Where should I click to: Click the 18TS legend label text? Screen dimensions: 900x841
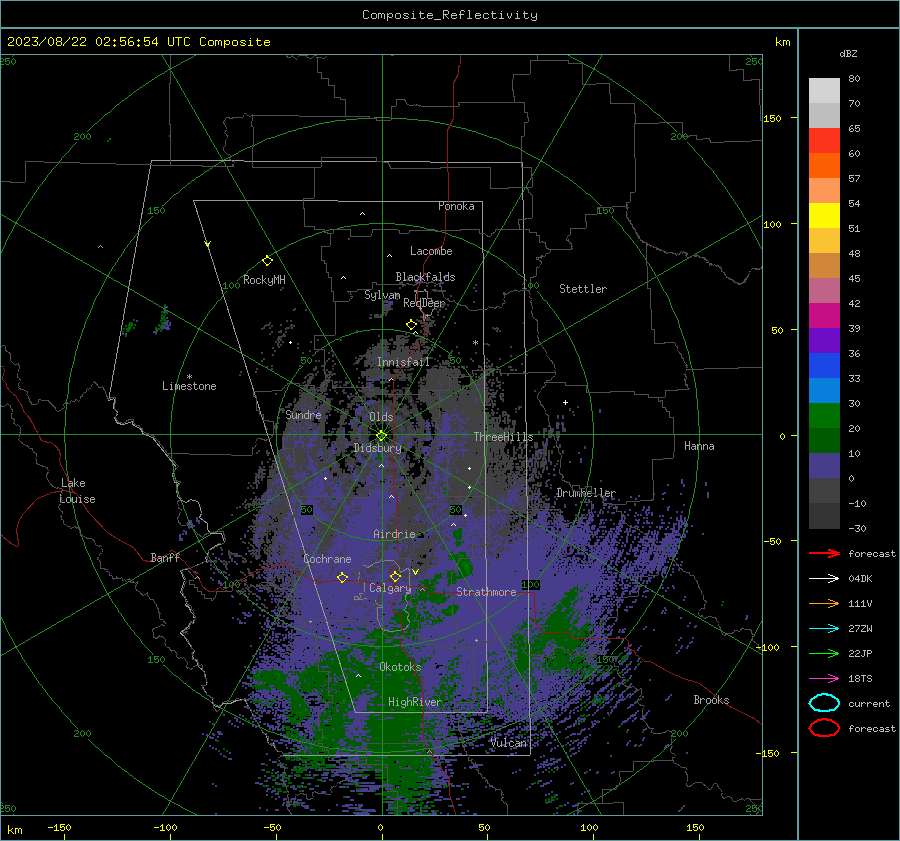coord(860,679)
